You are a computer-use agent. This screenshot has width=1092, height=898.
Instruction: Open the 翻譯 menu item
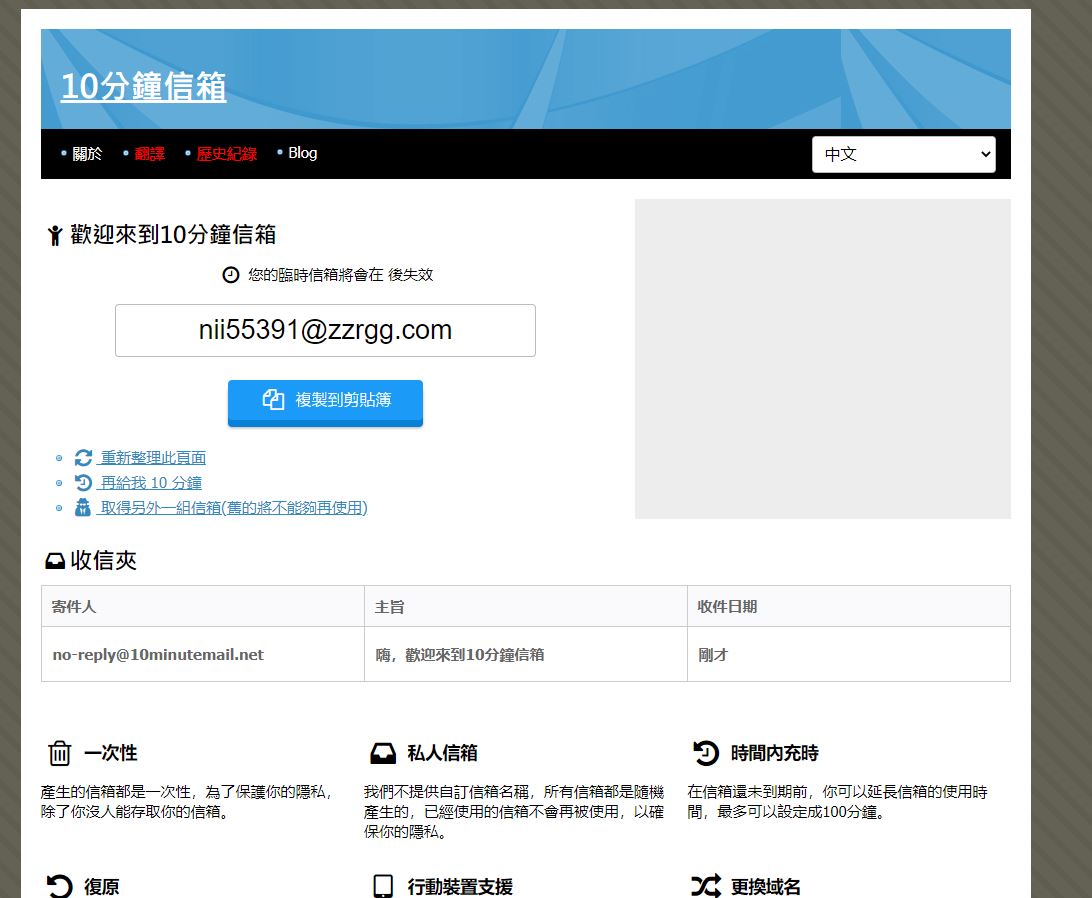[x=149, y=153]
